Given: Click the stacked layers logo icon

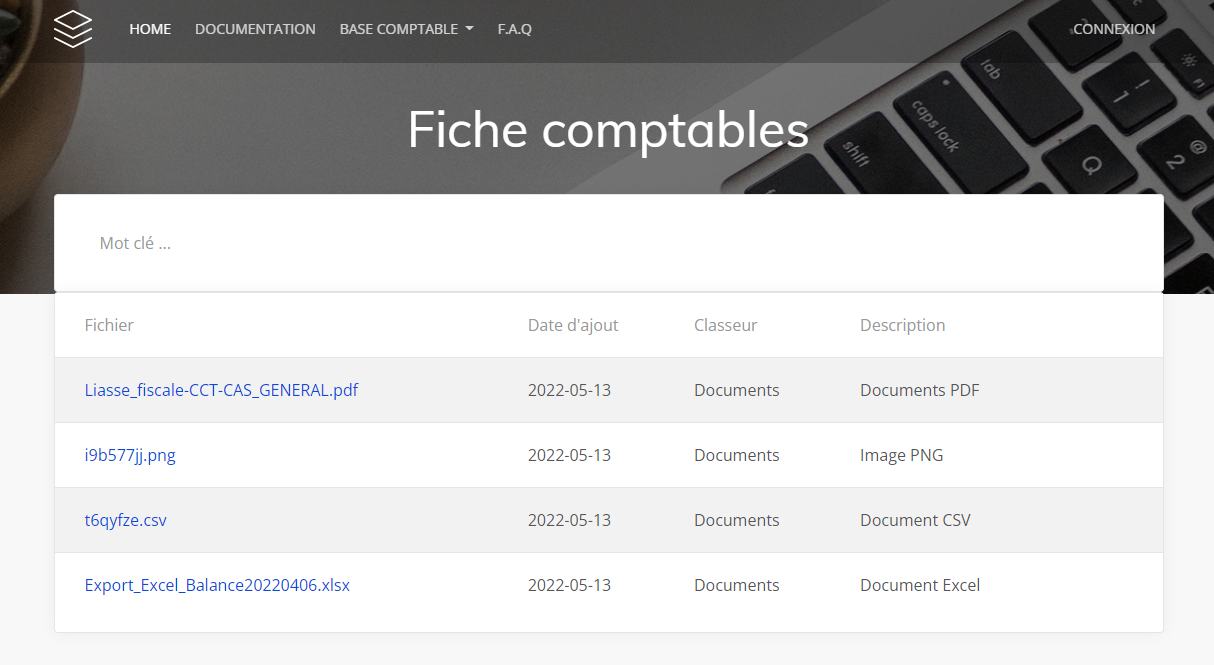Looking at the screenshot, I should (x=72, y=29).
